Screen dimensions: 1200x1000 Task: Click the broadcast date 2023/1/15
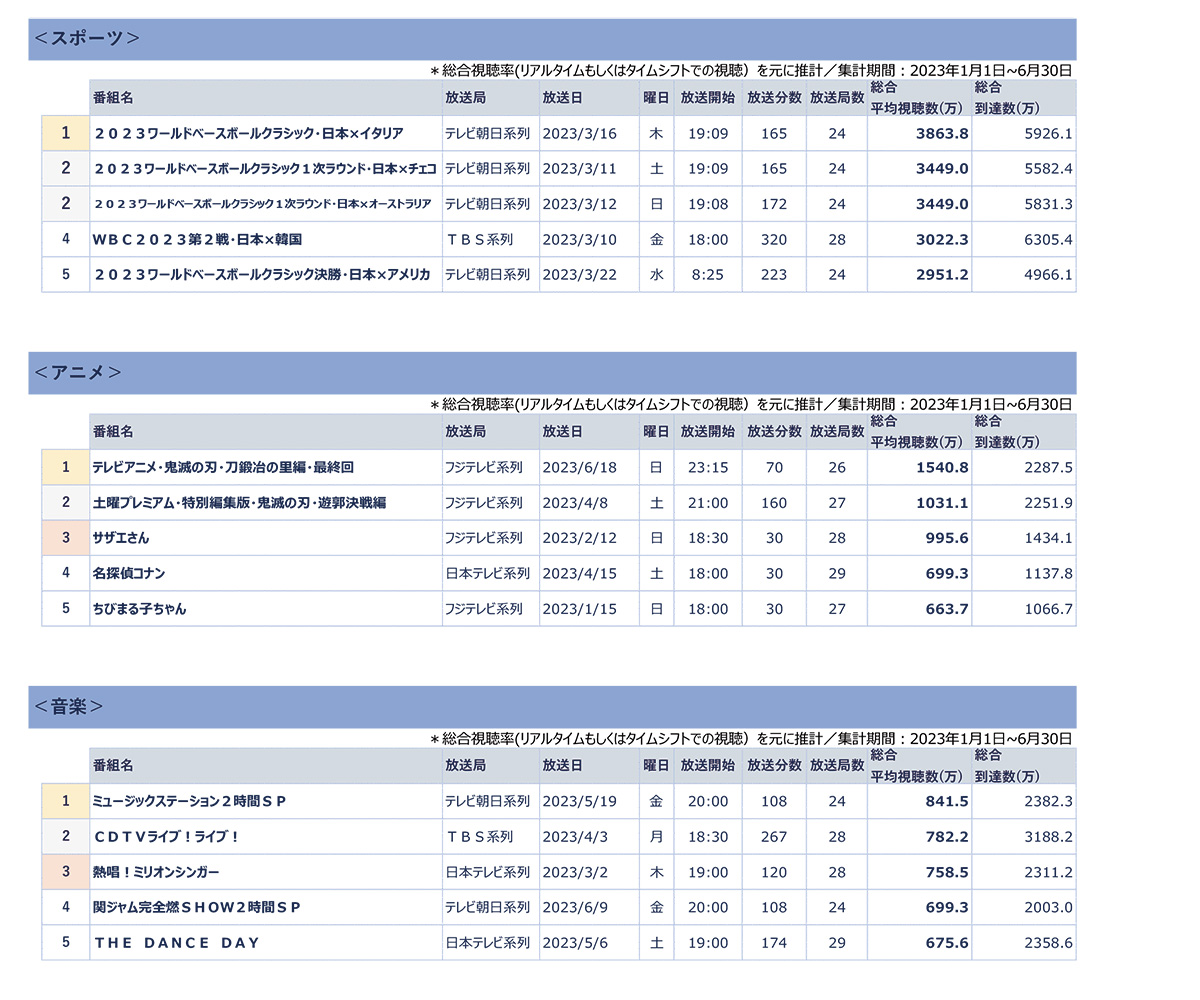tap(580, 609)
